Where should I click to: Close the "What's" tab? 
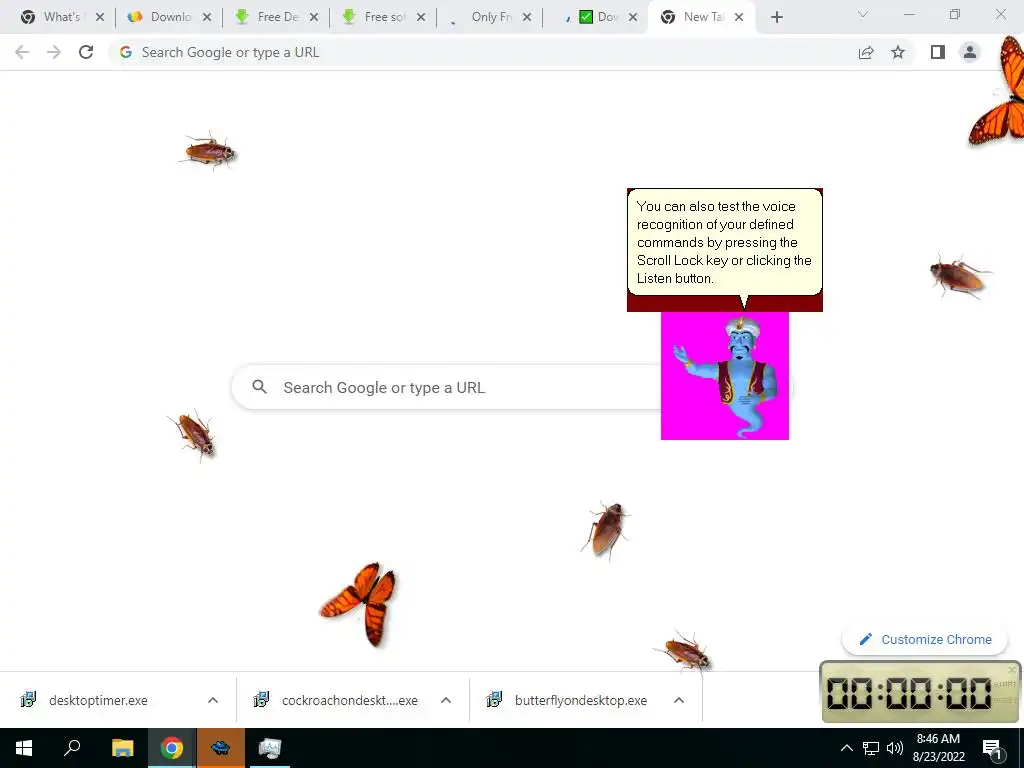[100, 17]
